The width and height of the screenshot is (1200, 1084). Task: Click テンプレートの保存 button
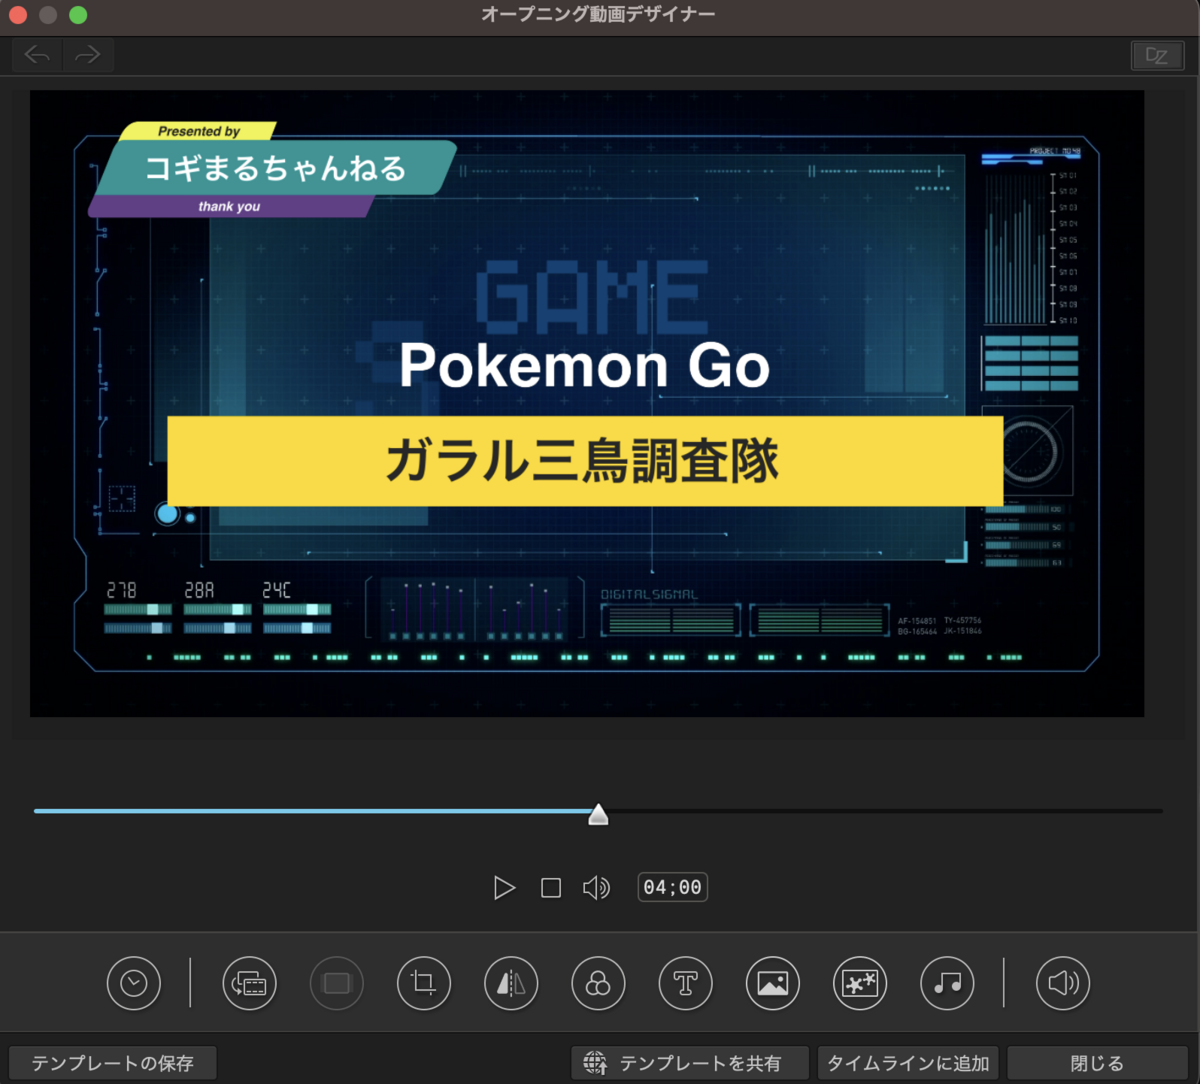[x=112, y=1063]
